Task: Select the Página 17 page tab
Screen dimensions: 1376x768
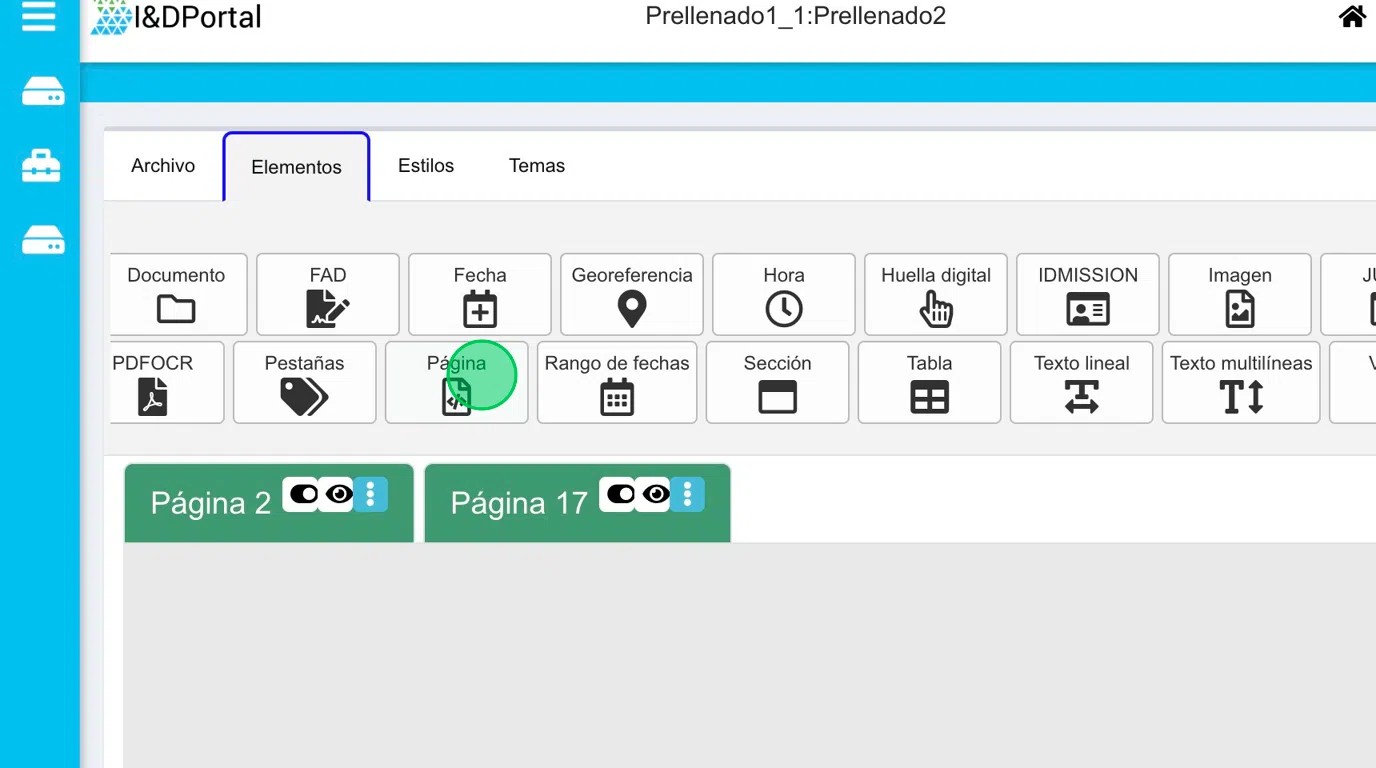Action: tap(519, 503)
